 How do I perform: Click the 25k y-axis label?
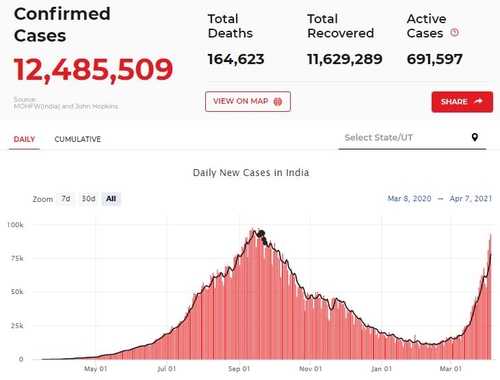(x=17, y=326)
